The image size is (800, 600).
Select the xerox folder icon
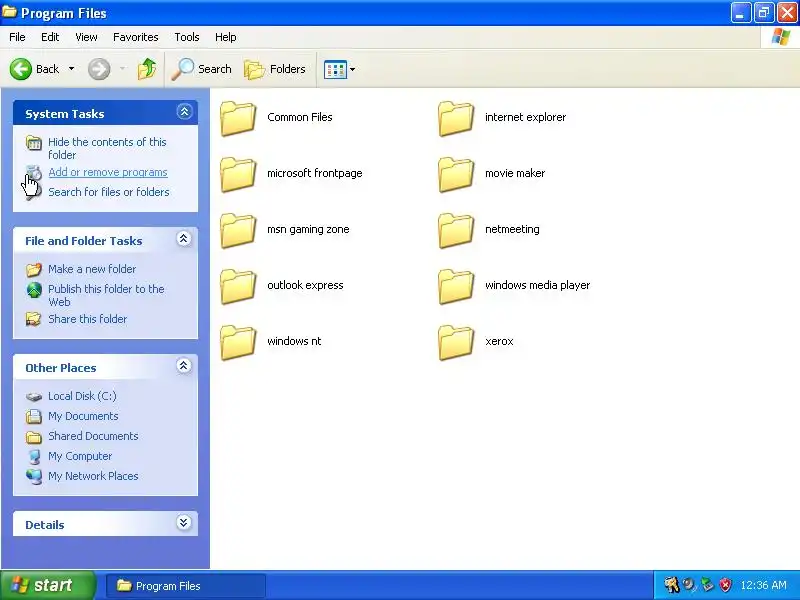click(x=456, y=343)
